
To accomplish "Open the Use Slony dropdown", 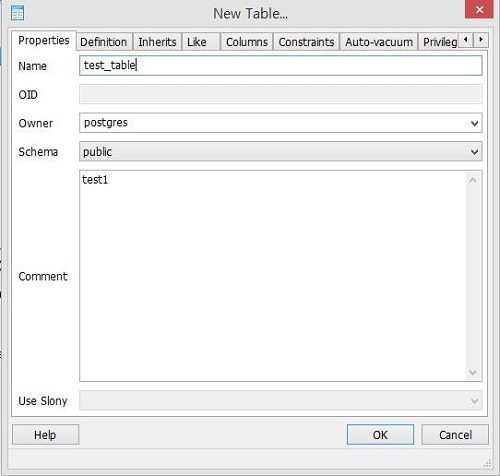I will 281,401.
